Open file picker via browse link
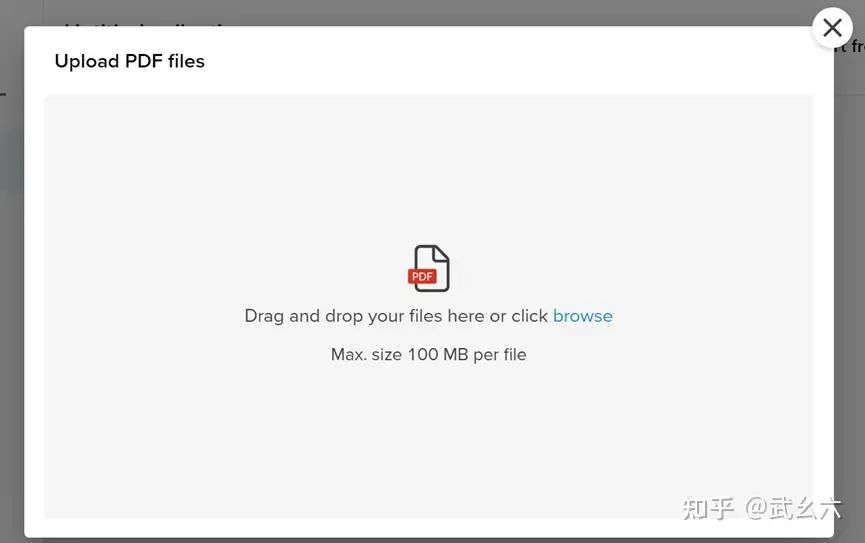This screenshot has width=865, height=543. (x=583, y=316)
